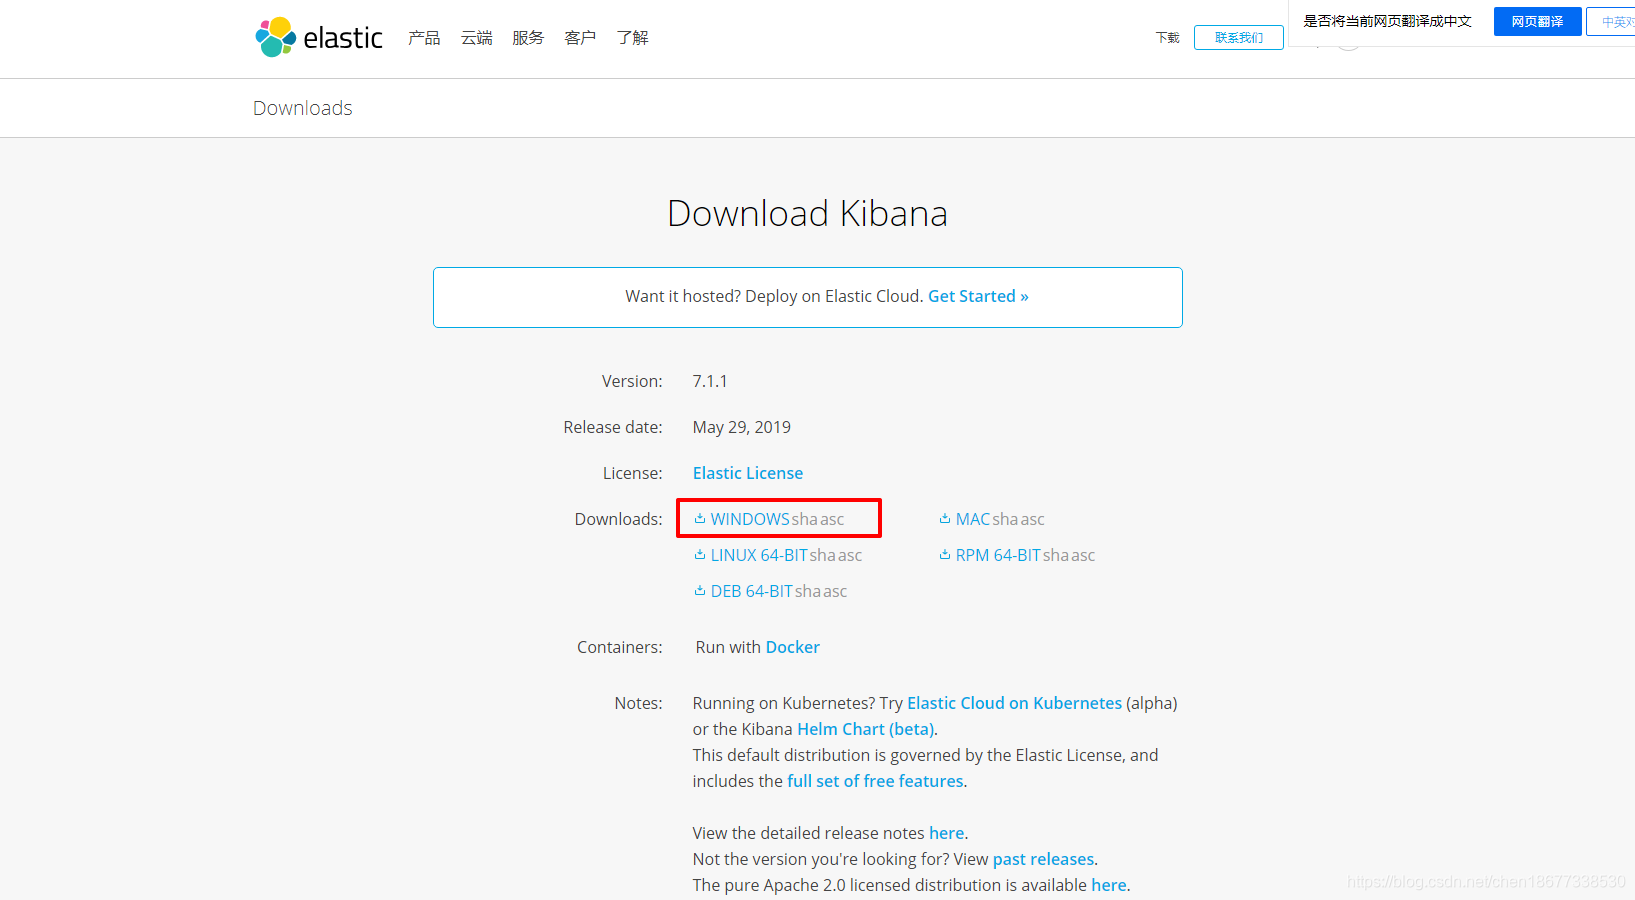Click the Elastic logo in the header
This screenshot has height=900, width=1635.
click(319, 37)
